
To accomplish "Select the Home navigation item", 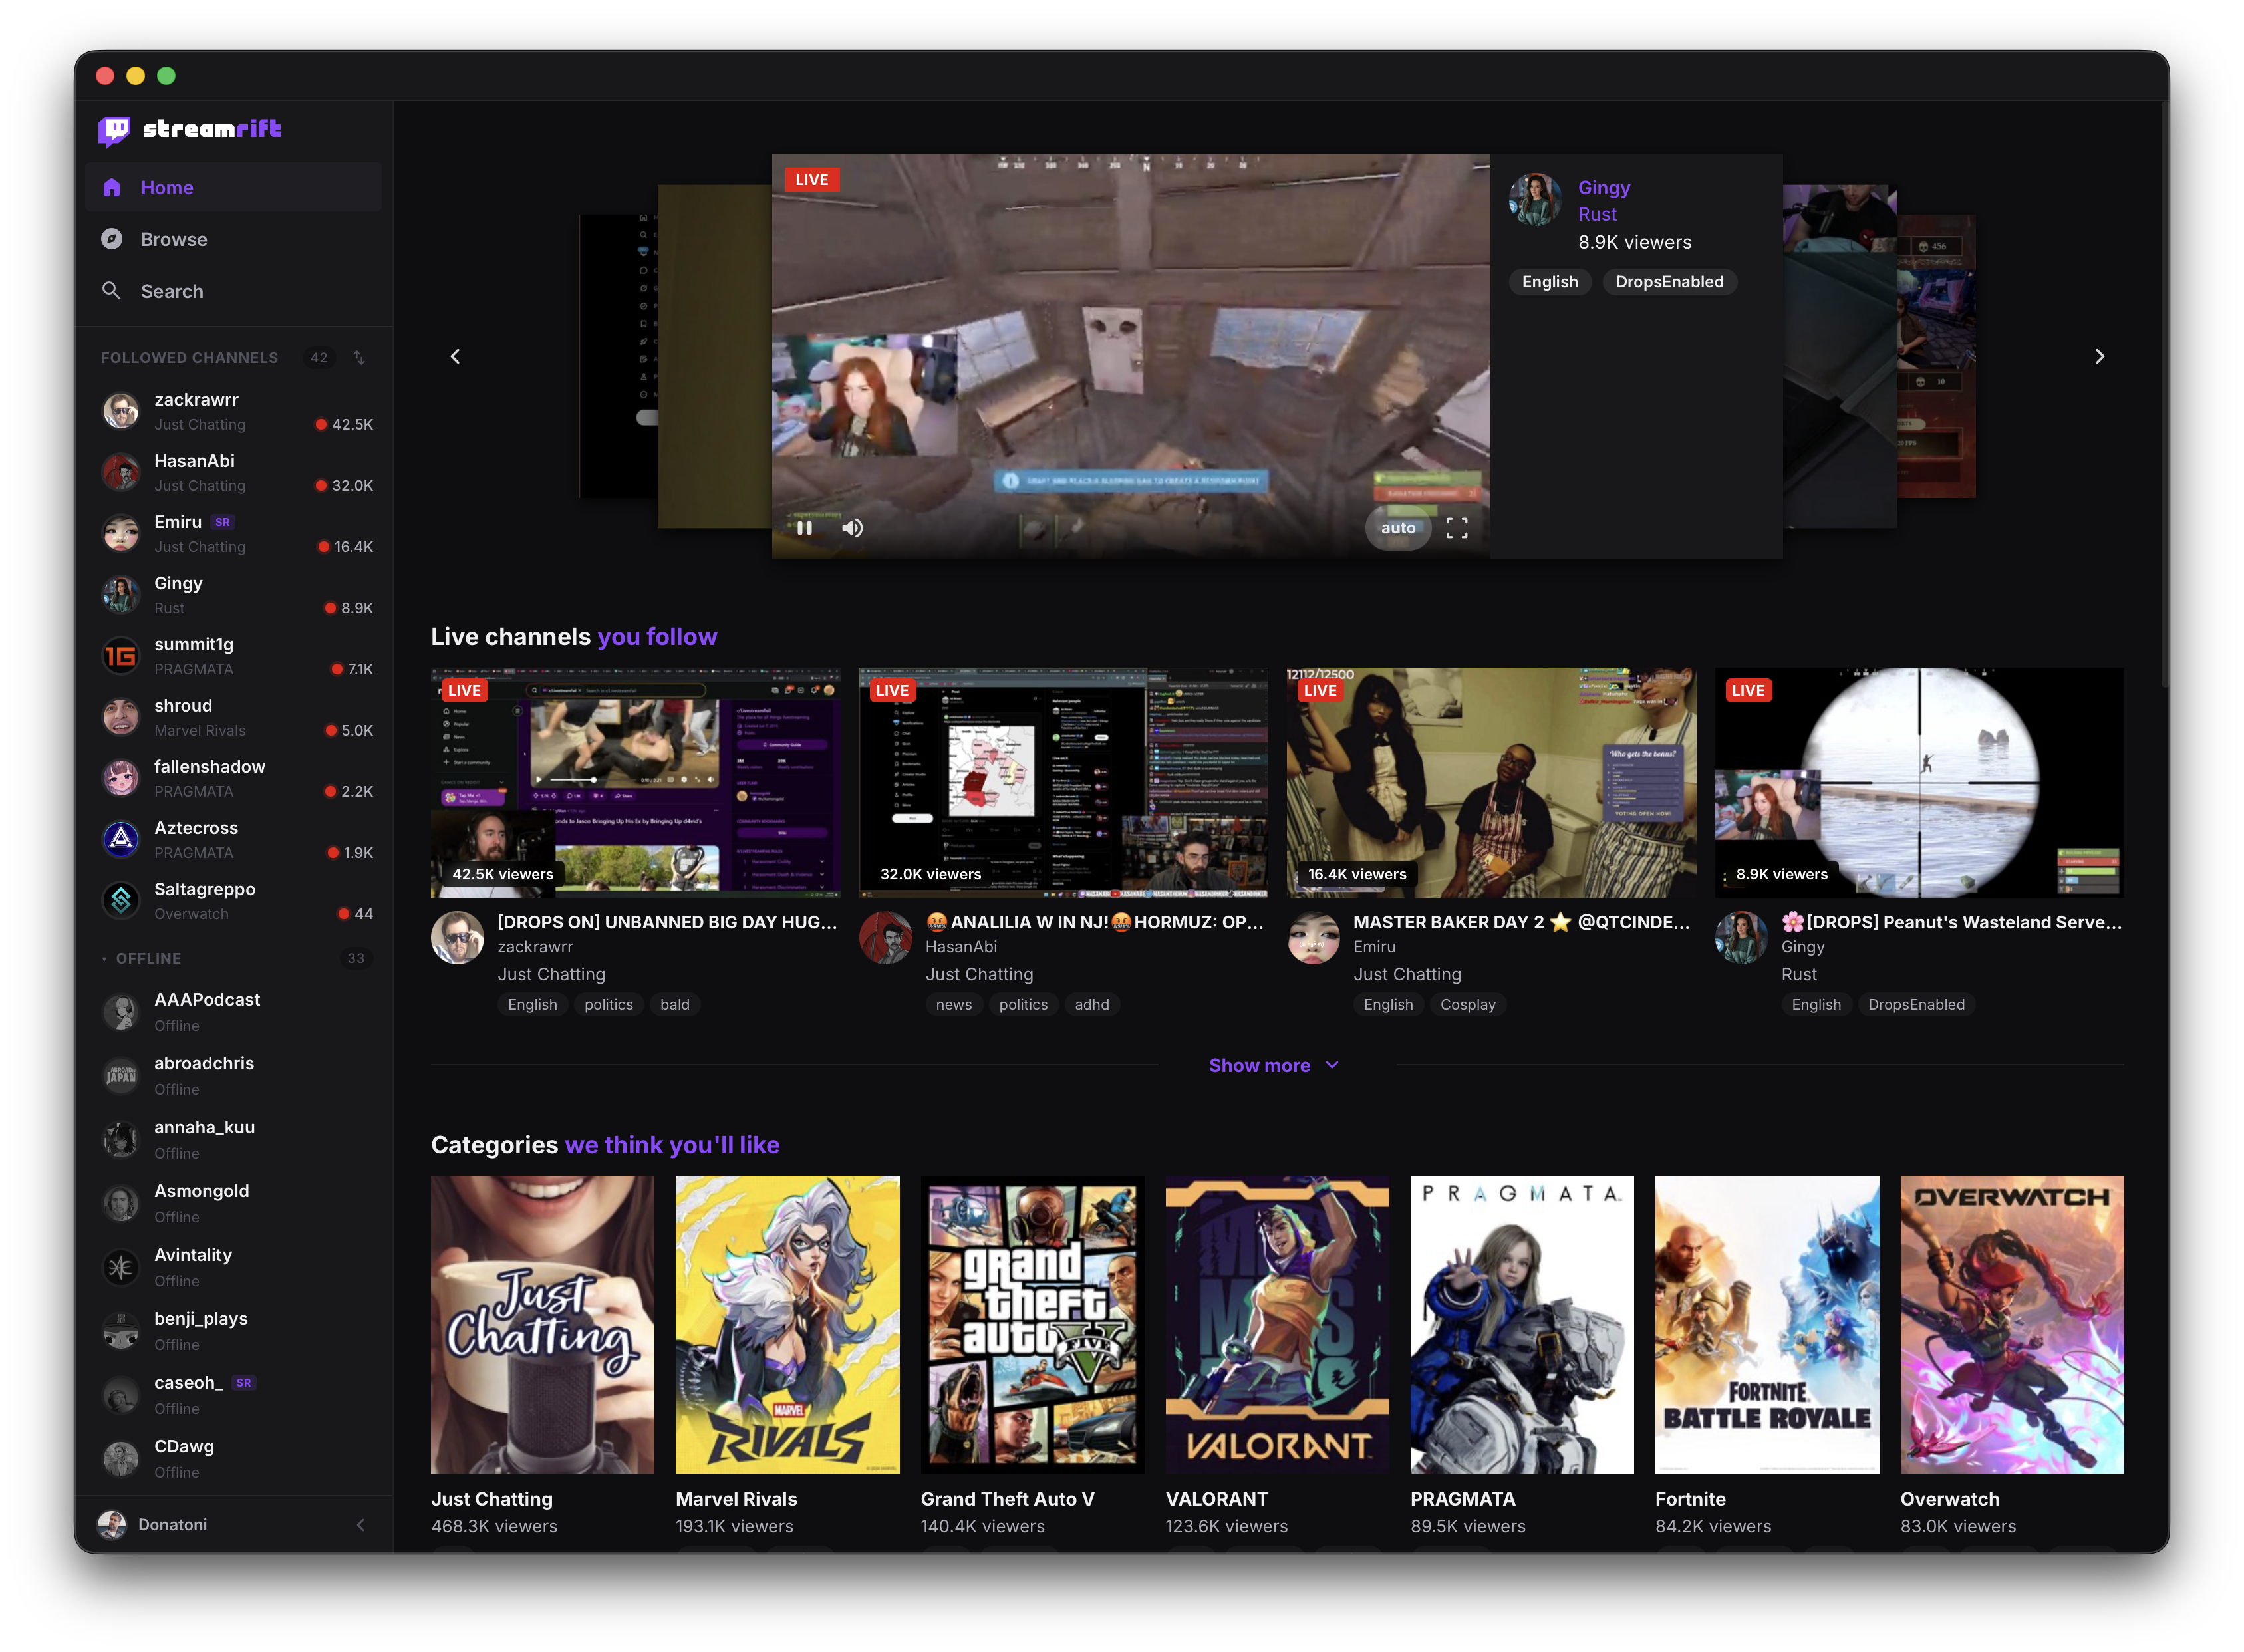I will (167, 188).
